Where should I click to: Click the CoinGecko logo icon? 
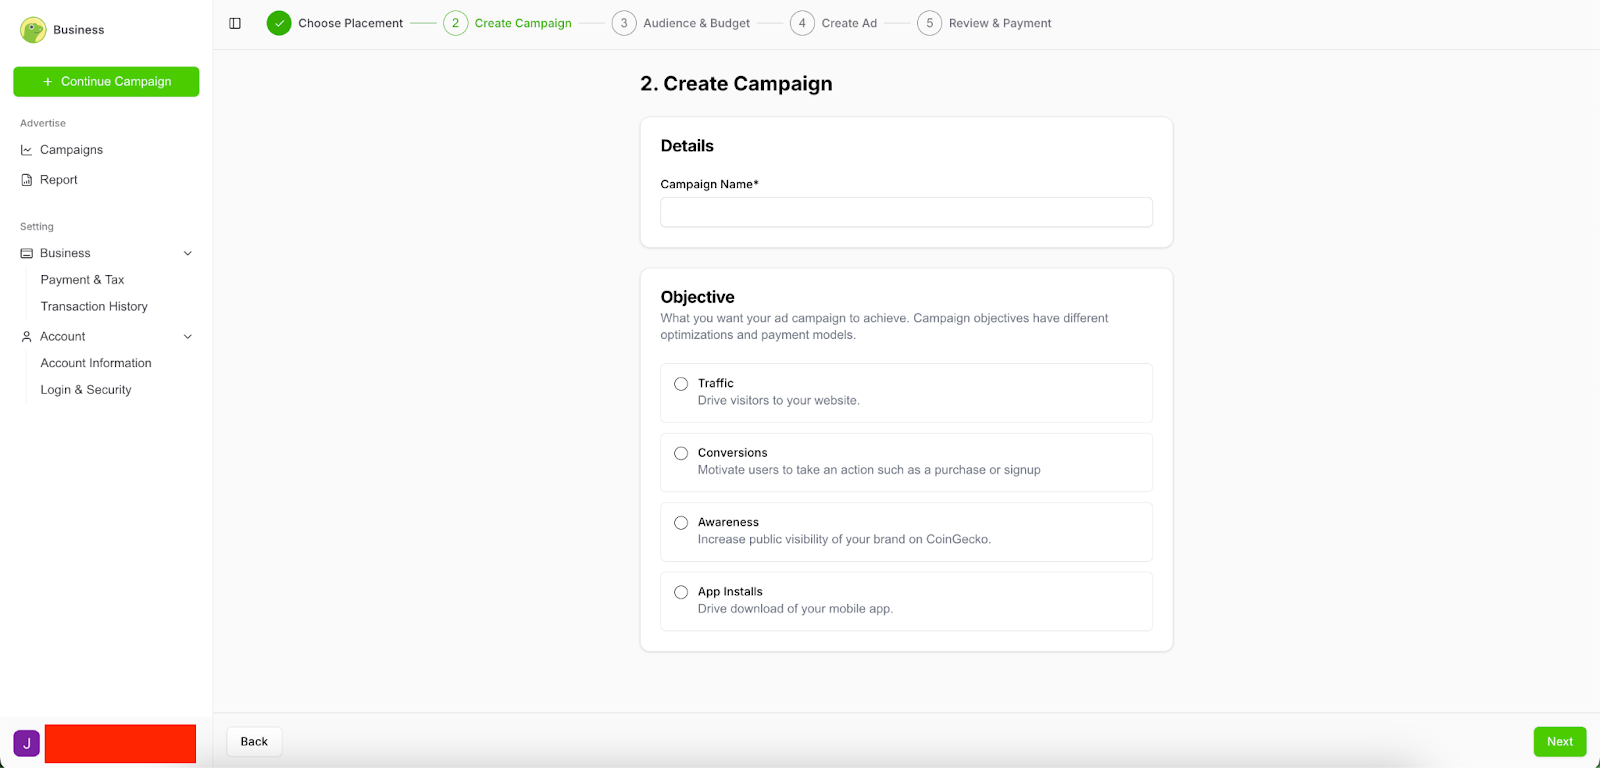[33, 30]
